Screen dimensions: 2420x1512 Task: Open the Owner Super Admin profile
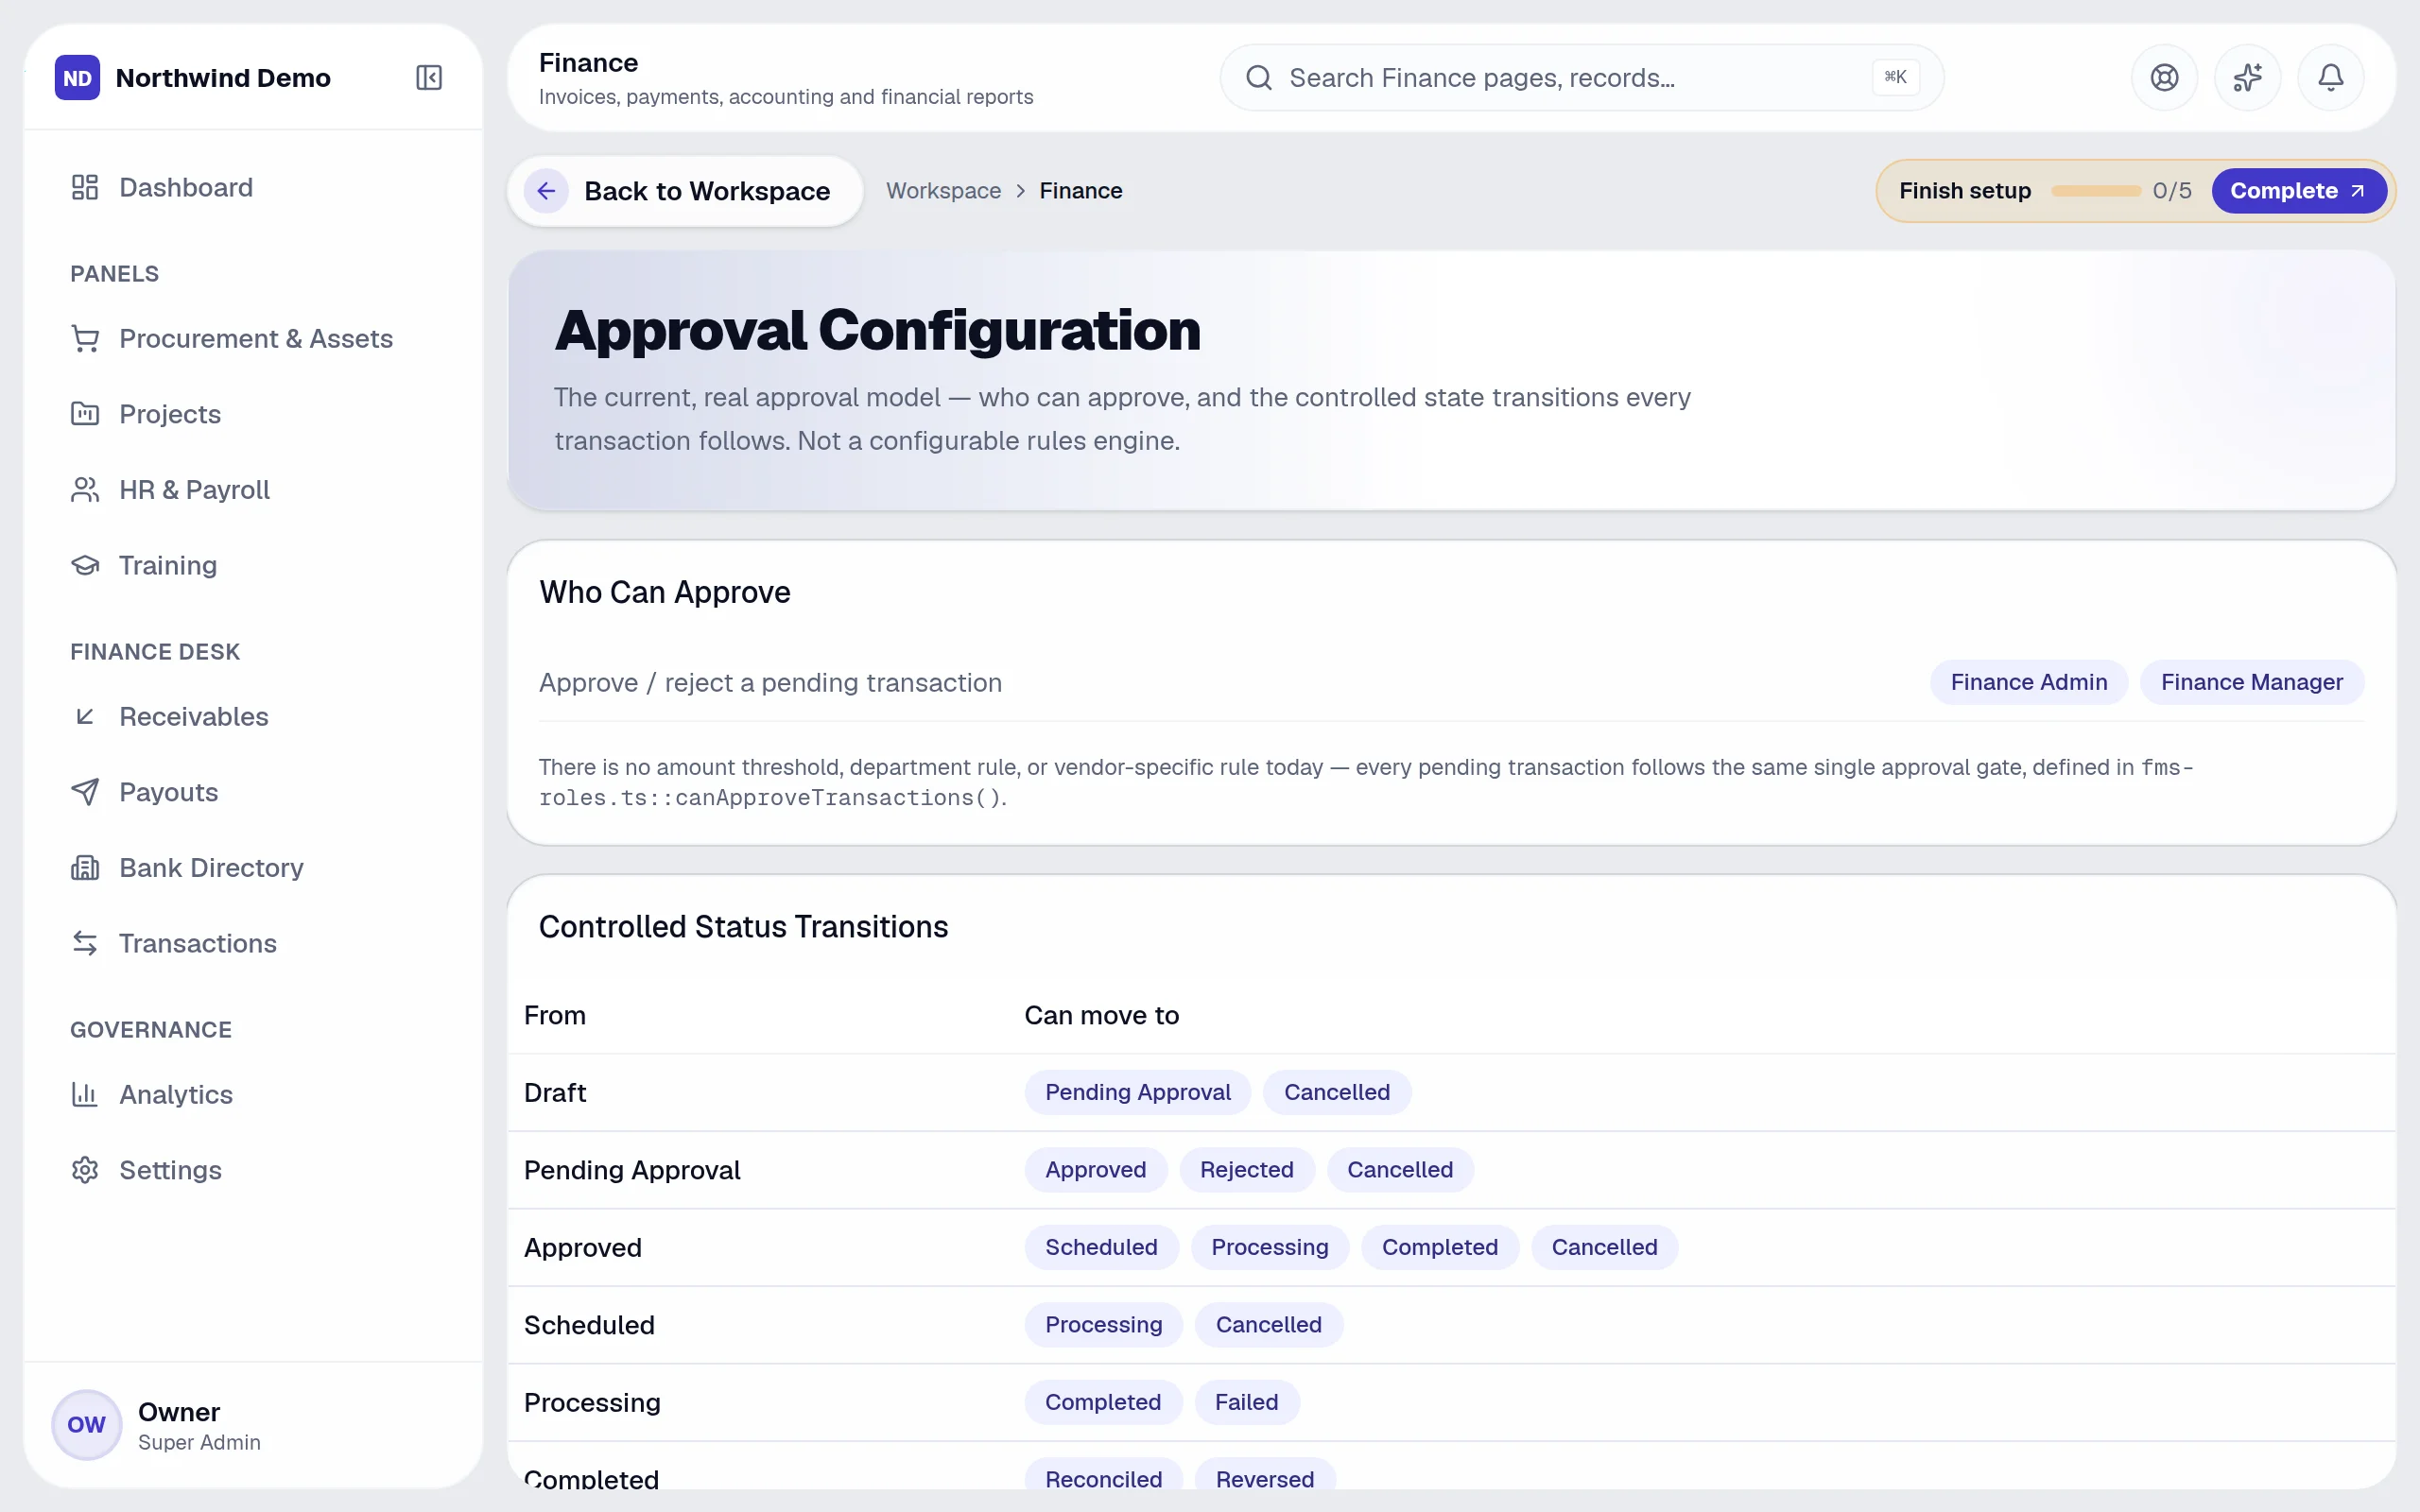(253, 1425)
